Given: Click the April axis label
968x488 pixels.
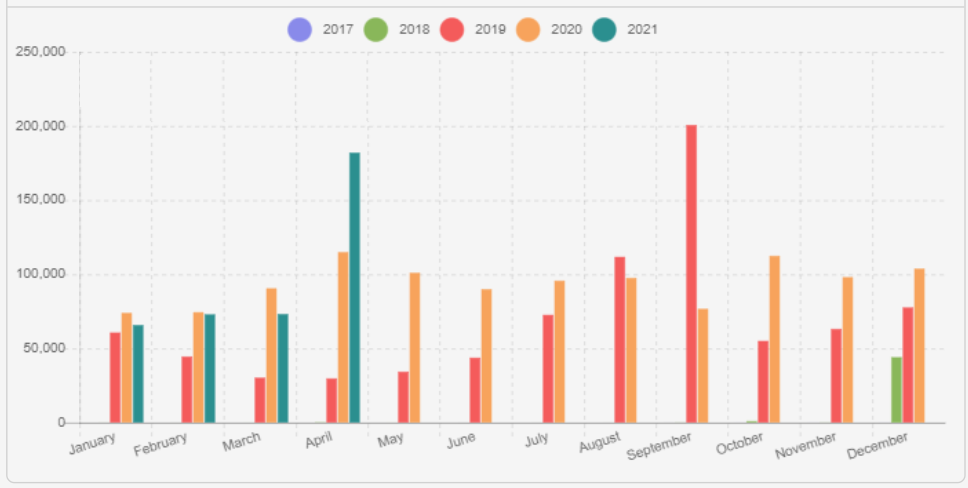Looking at the screenshot, I should pos(319,440).
